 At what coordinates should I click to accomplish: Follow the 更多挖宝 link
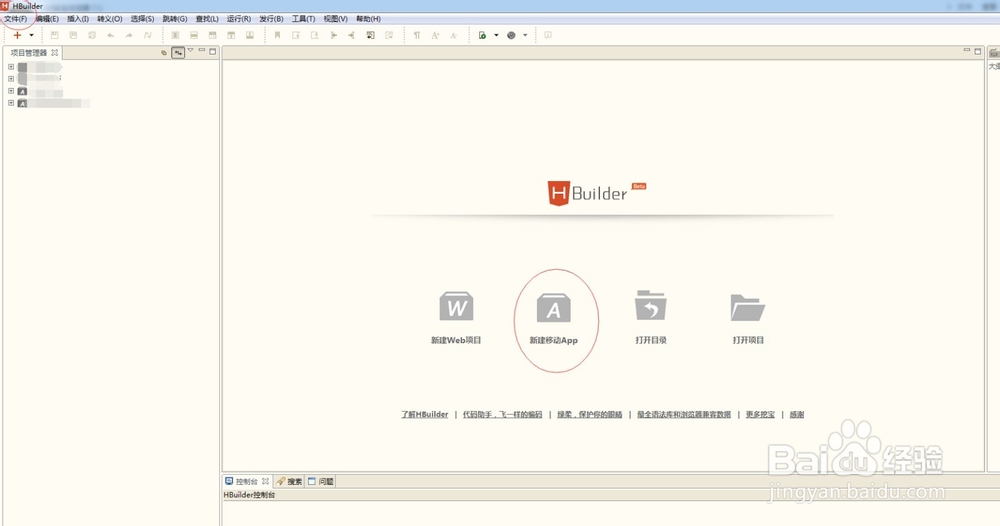click(x=760, y=414)
